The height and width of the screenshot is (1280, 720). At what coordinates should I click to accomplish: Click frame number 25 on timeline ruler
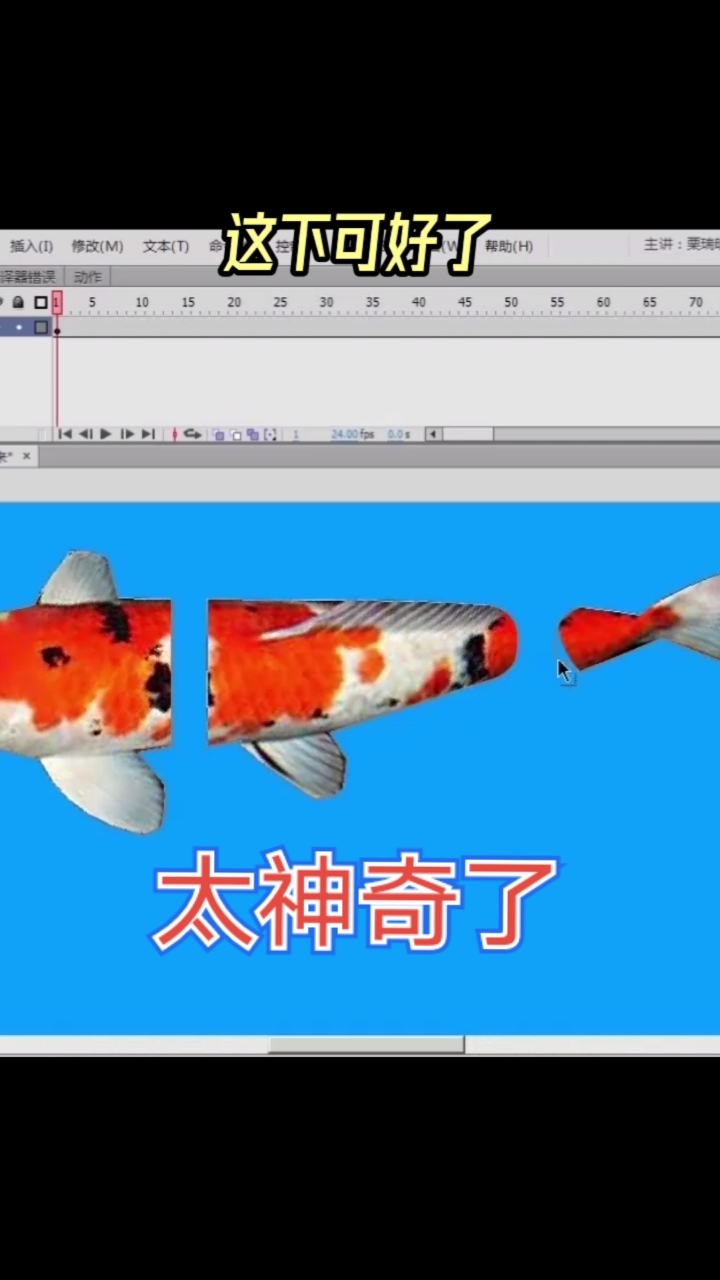click(x=280, y=302)
